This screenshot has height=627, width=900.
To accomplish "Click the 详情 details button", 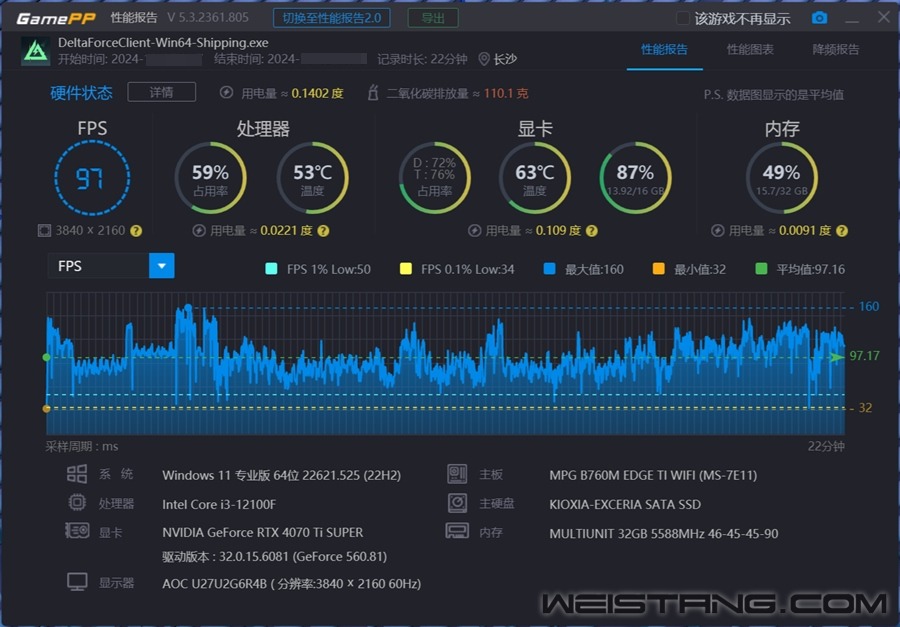I will point(161,92).
